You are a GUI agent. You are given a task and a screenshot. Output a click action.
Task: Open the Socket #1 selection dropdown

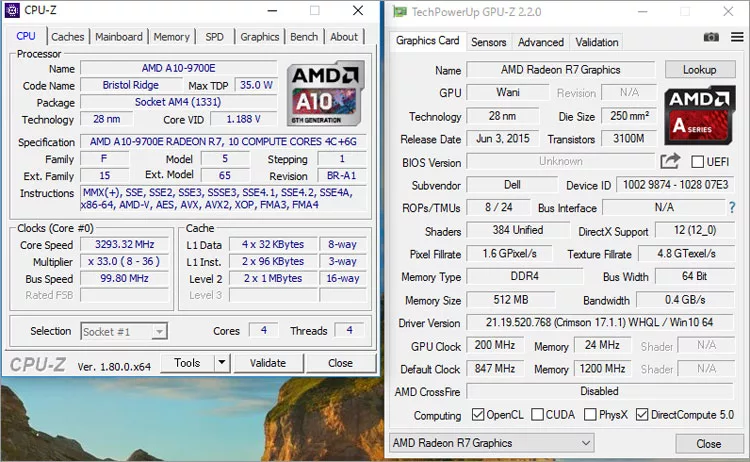[124, 331]
